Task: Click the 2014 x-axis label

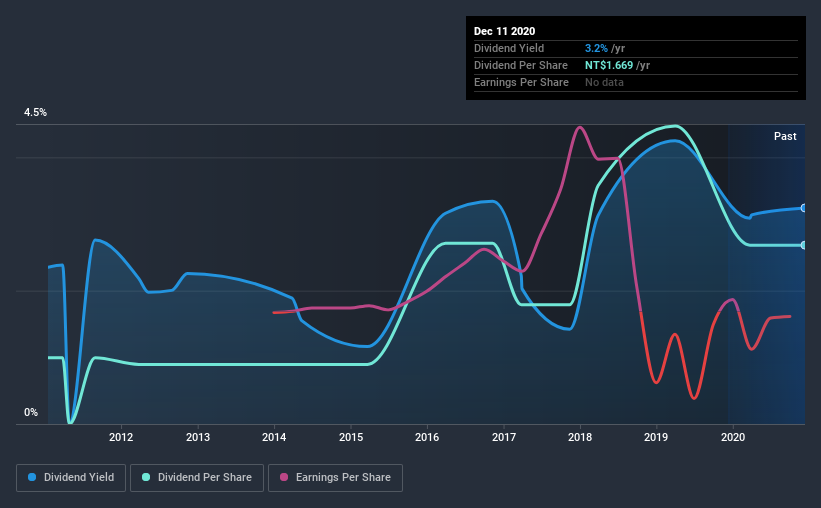Action: click(274, 437)
